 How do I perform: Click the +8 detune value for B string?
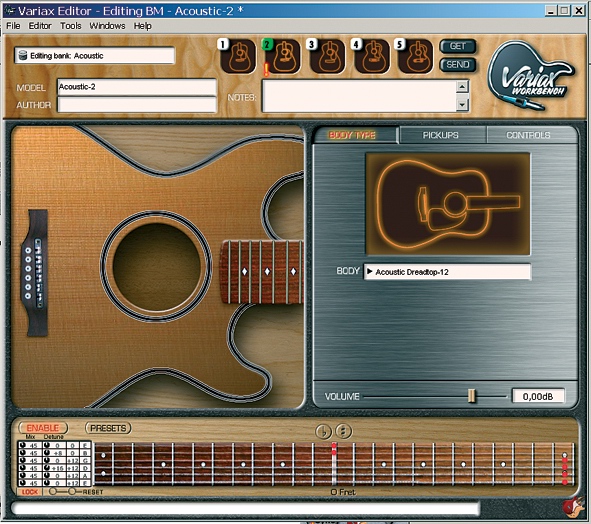tap(57, 453)
